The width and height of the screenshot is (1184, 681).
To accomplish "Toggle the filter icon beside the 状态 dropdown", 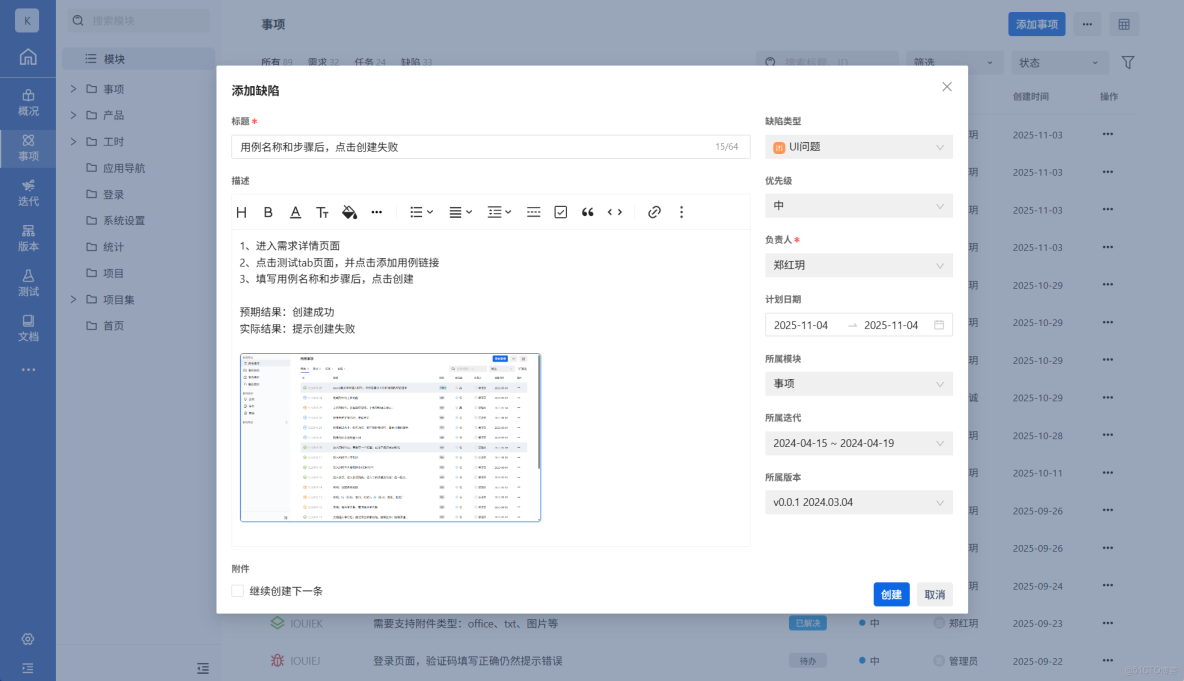I will [x=1127, y=62].
